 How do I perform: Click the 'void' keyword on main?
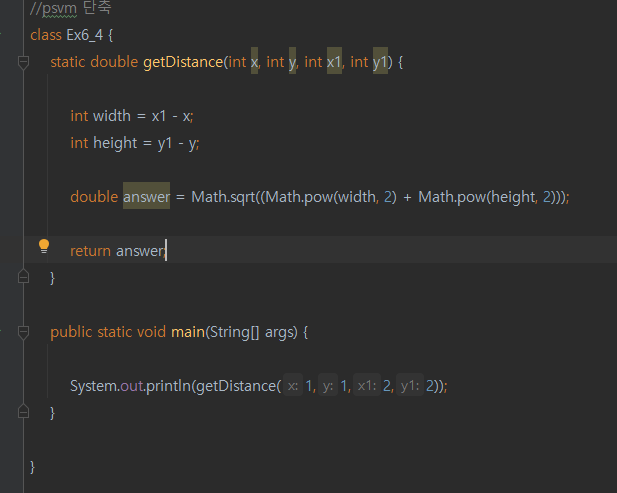151,332
